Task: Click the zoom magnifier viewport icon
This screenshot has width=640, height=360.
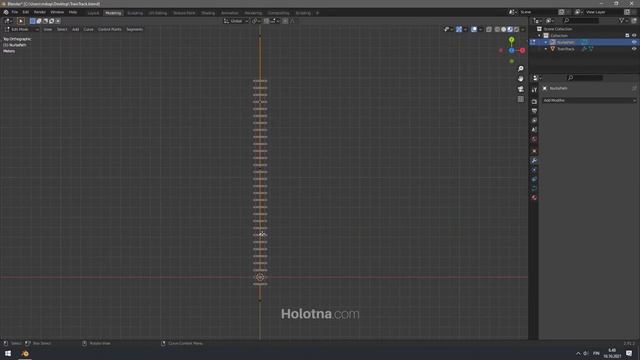Action: [520, 69]
